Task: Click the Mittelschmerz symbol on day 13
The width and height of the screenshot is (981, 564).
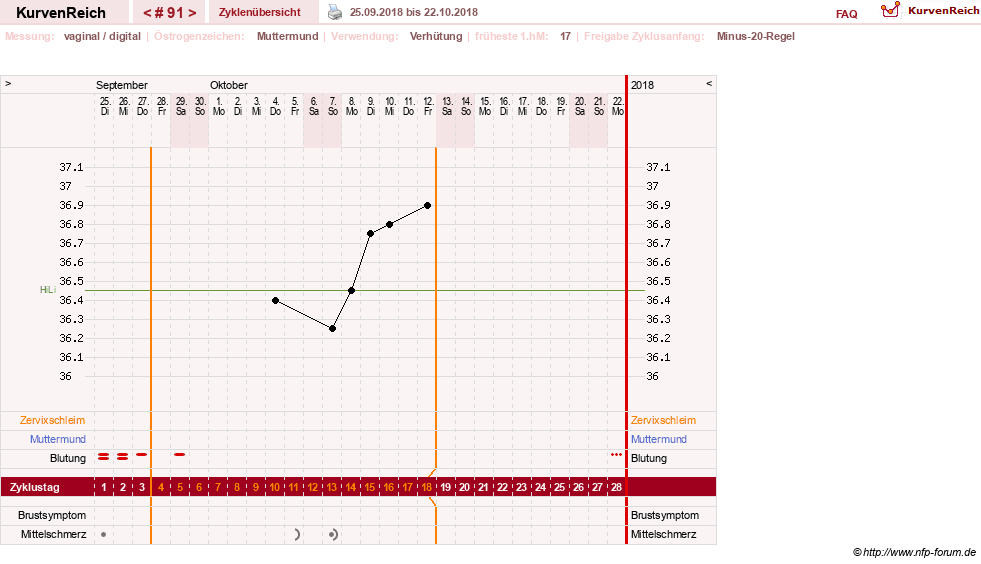Action: pos(333,535)
